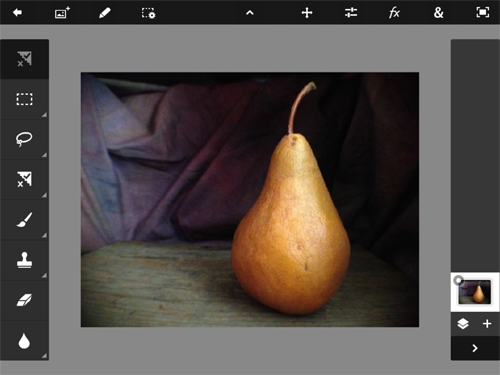The image size is (500, 375).
Task: Add a new layer with the plus
Action: tap(487, 323)
